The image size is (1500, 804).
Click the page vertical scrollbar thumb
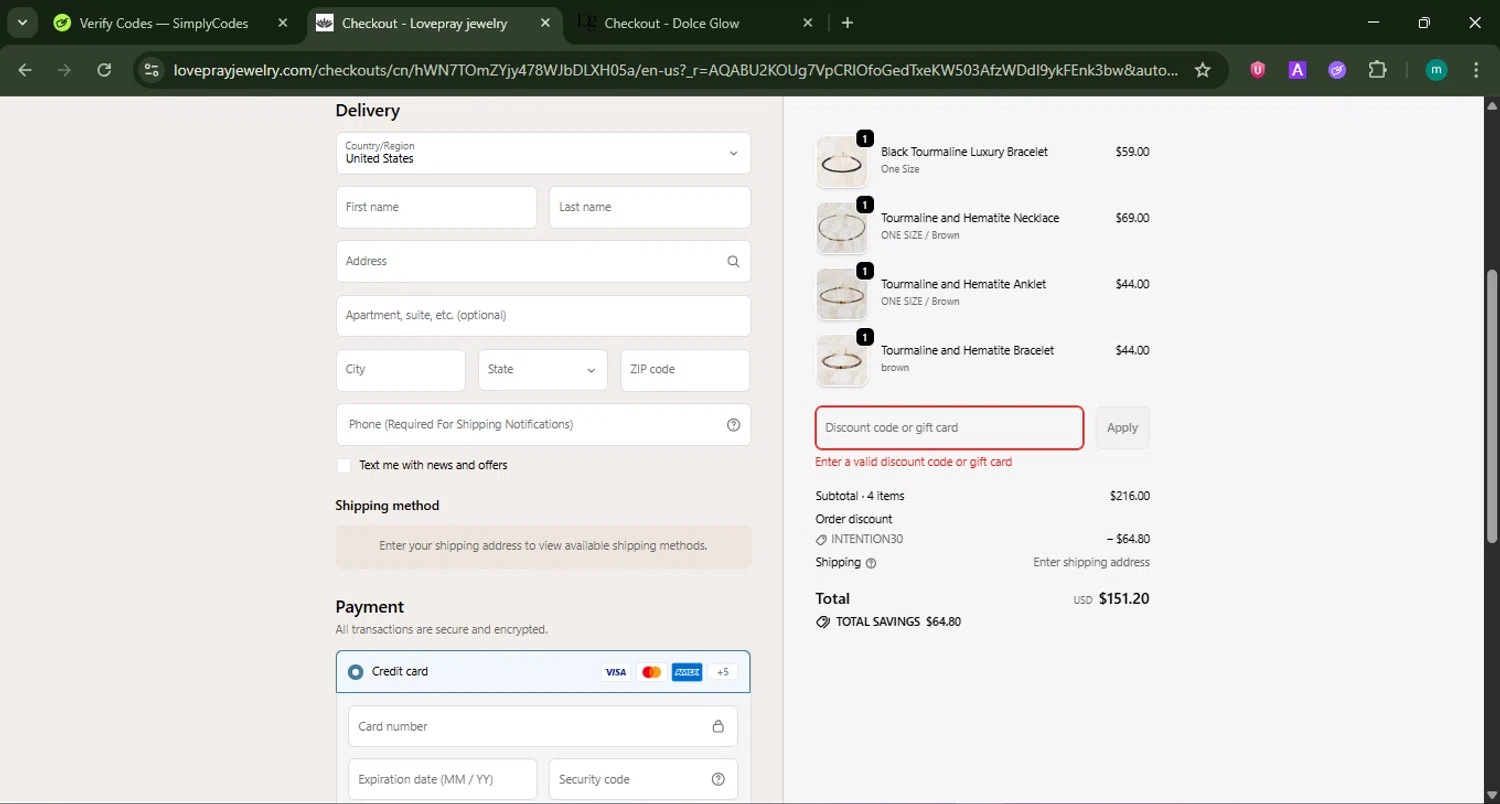pyautogui.click(x=1492, y=406)
